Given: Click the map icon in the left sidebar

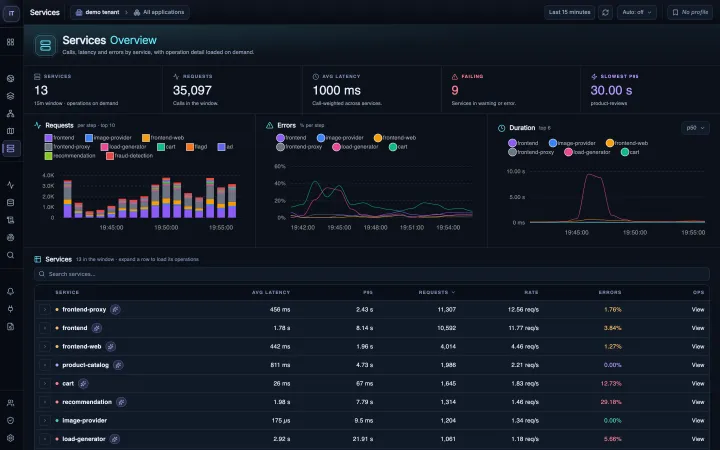Looking at the screenshot, I should coord(11,131).
